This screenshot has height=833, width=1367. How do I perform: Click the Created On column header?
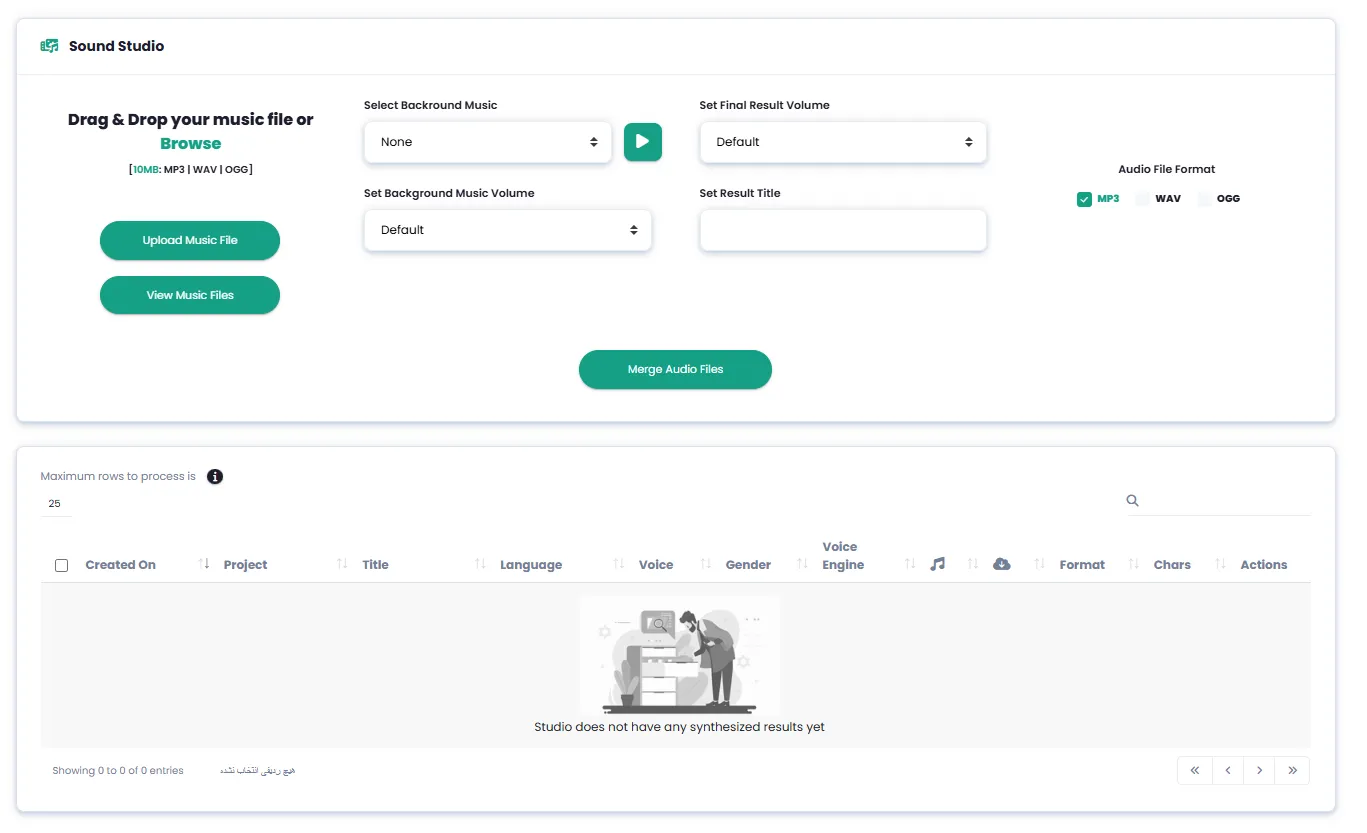(x=121, y=565)
